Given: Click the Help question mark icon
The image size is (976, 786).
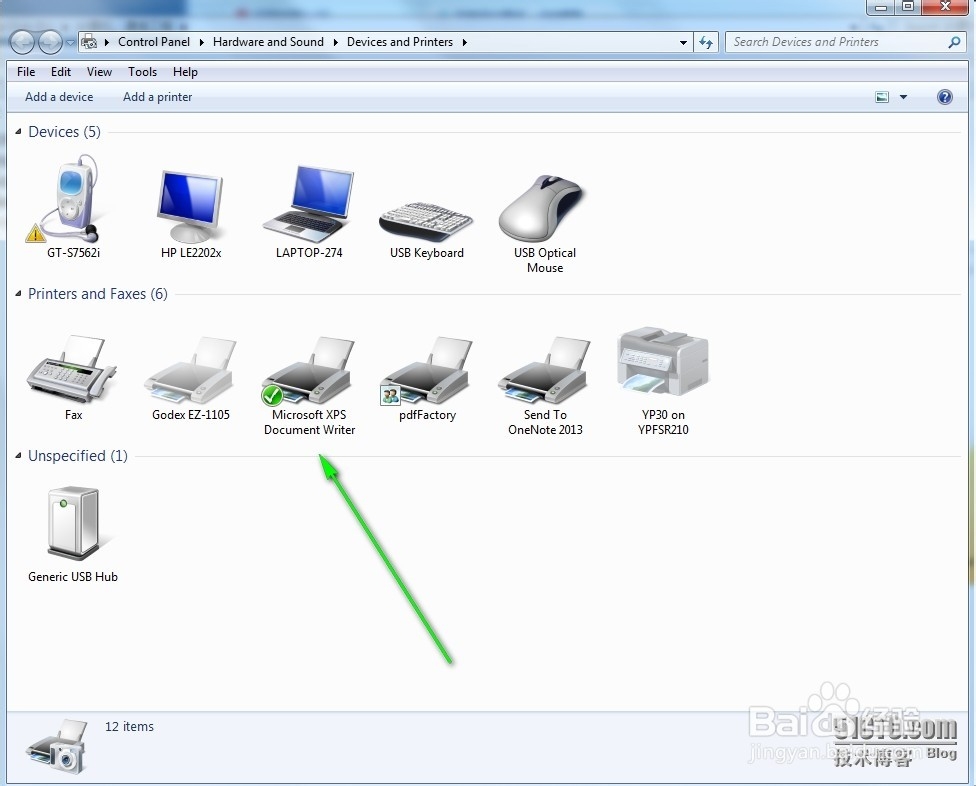Looking at the screenshot, I should coord(944,96).
